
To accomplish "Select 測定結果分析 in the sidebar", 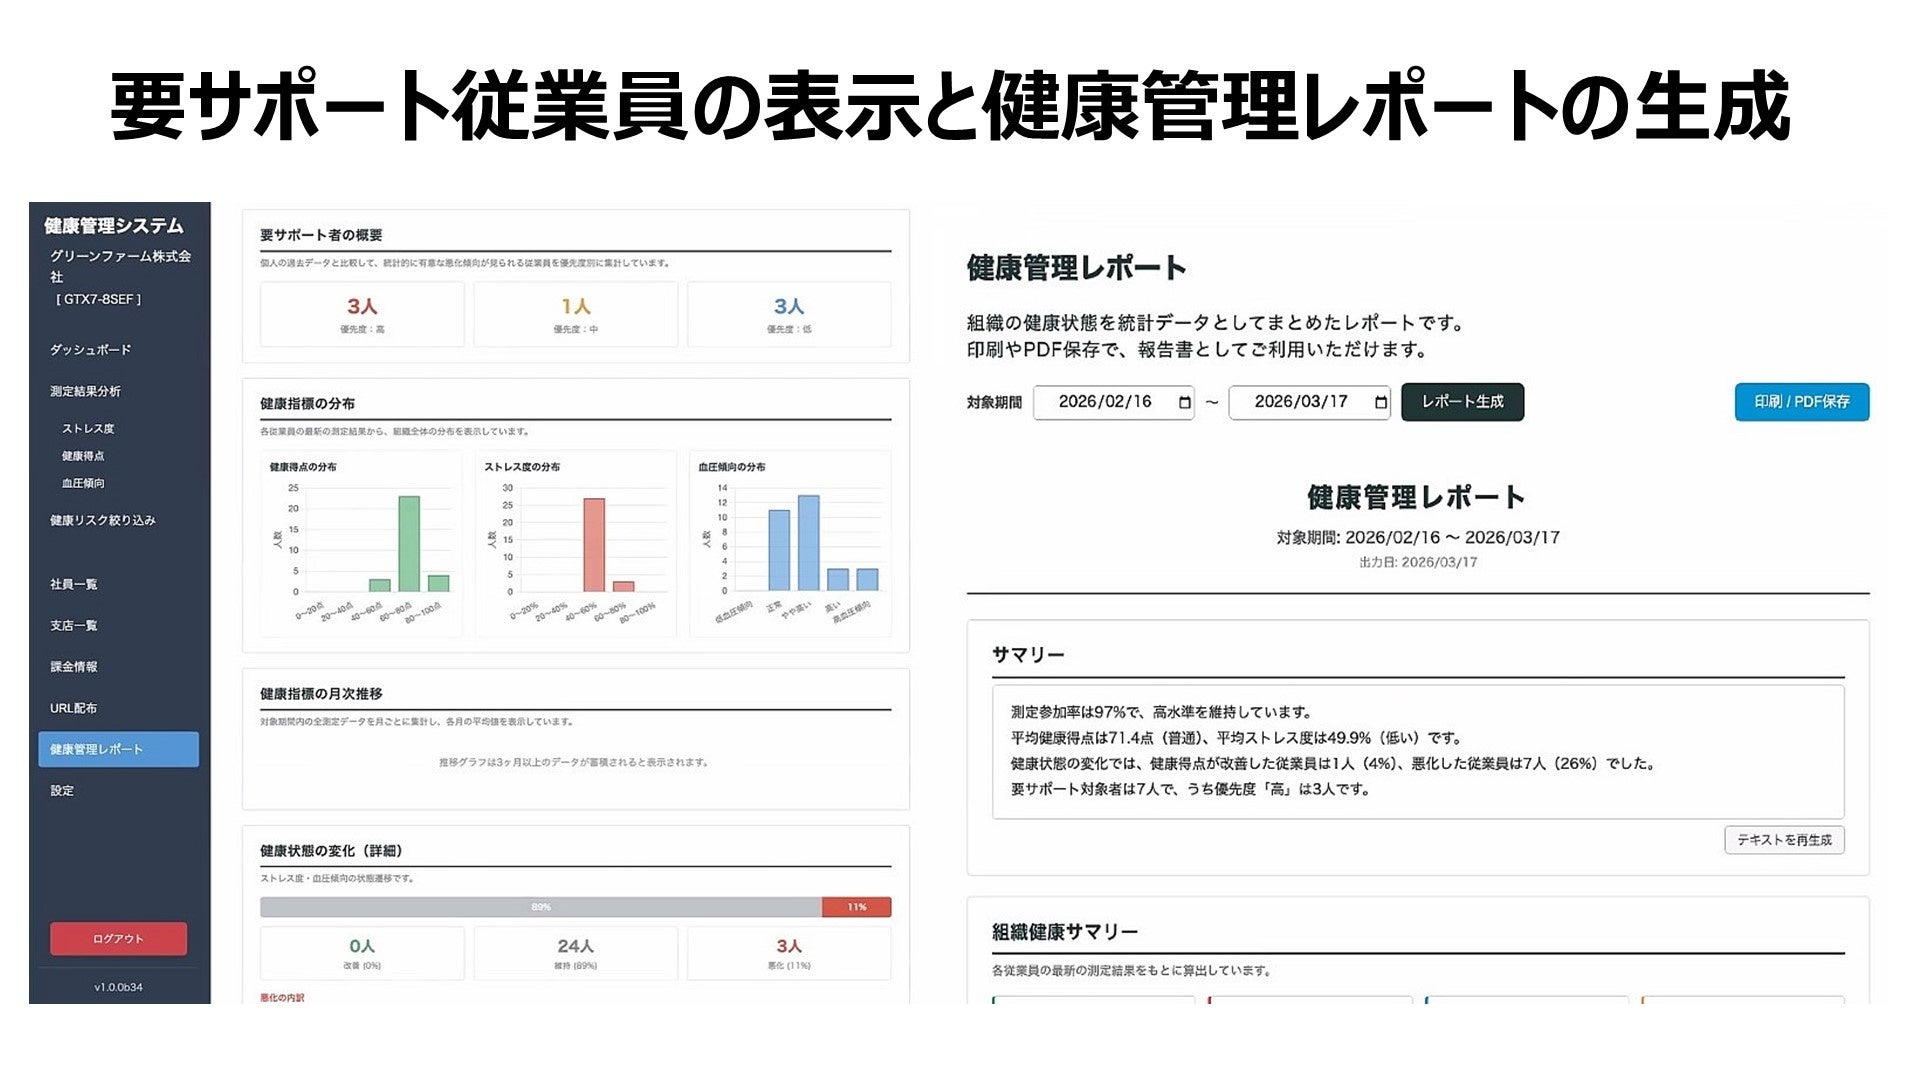I will coord(86,391).
